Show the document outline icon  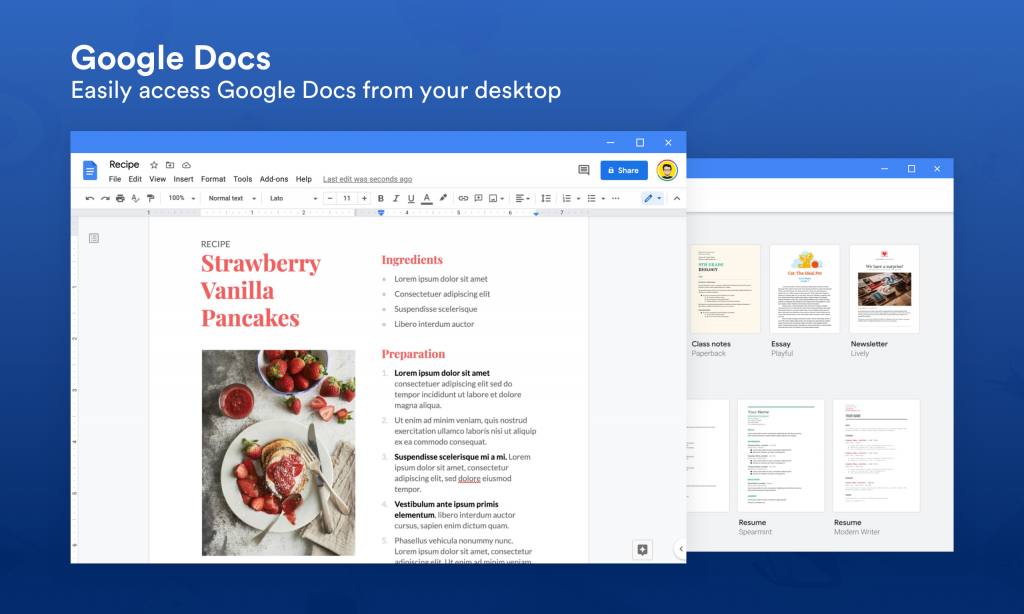click(x=94, y=238)
